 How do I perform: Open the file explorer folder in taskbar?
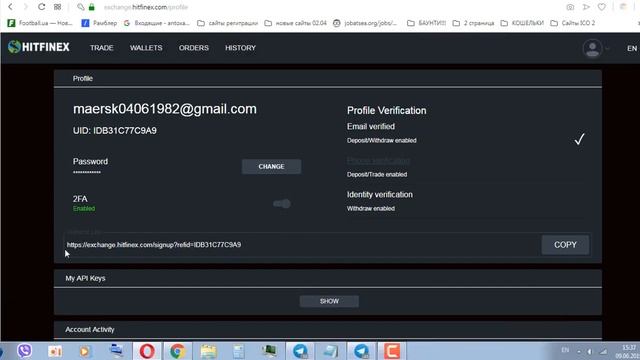tap(208, 351)
